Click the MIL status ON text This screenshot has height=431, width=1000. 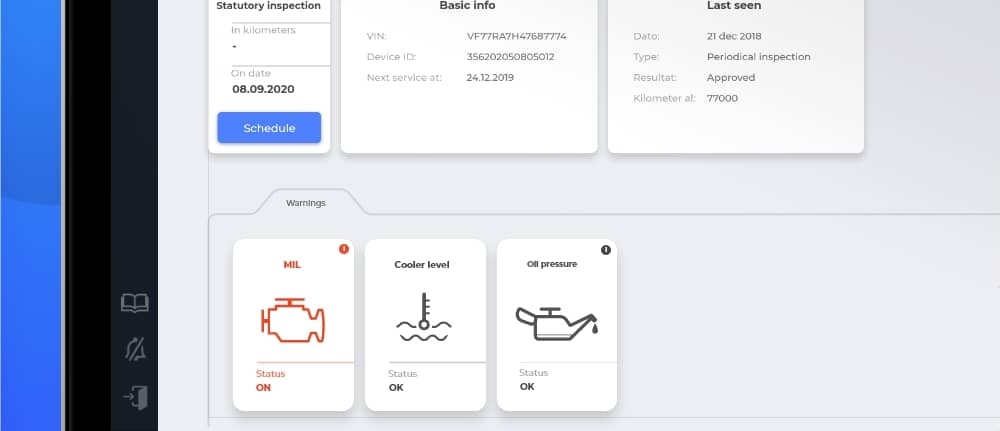263,388
